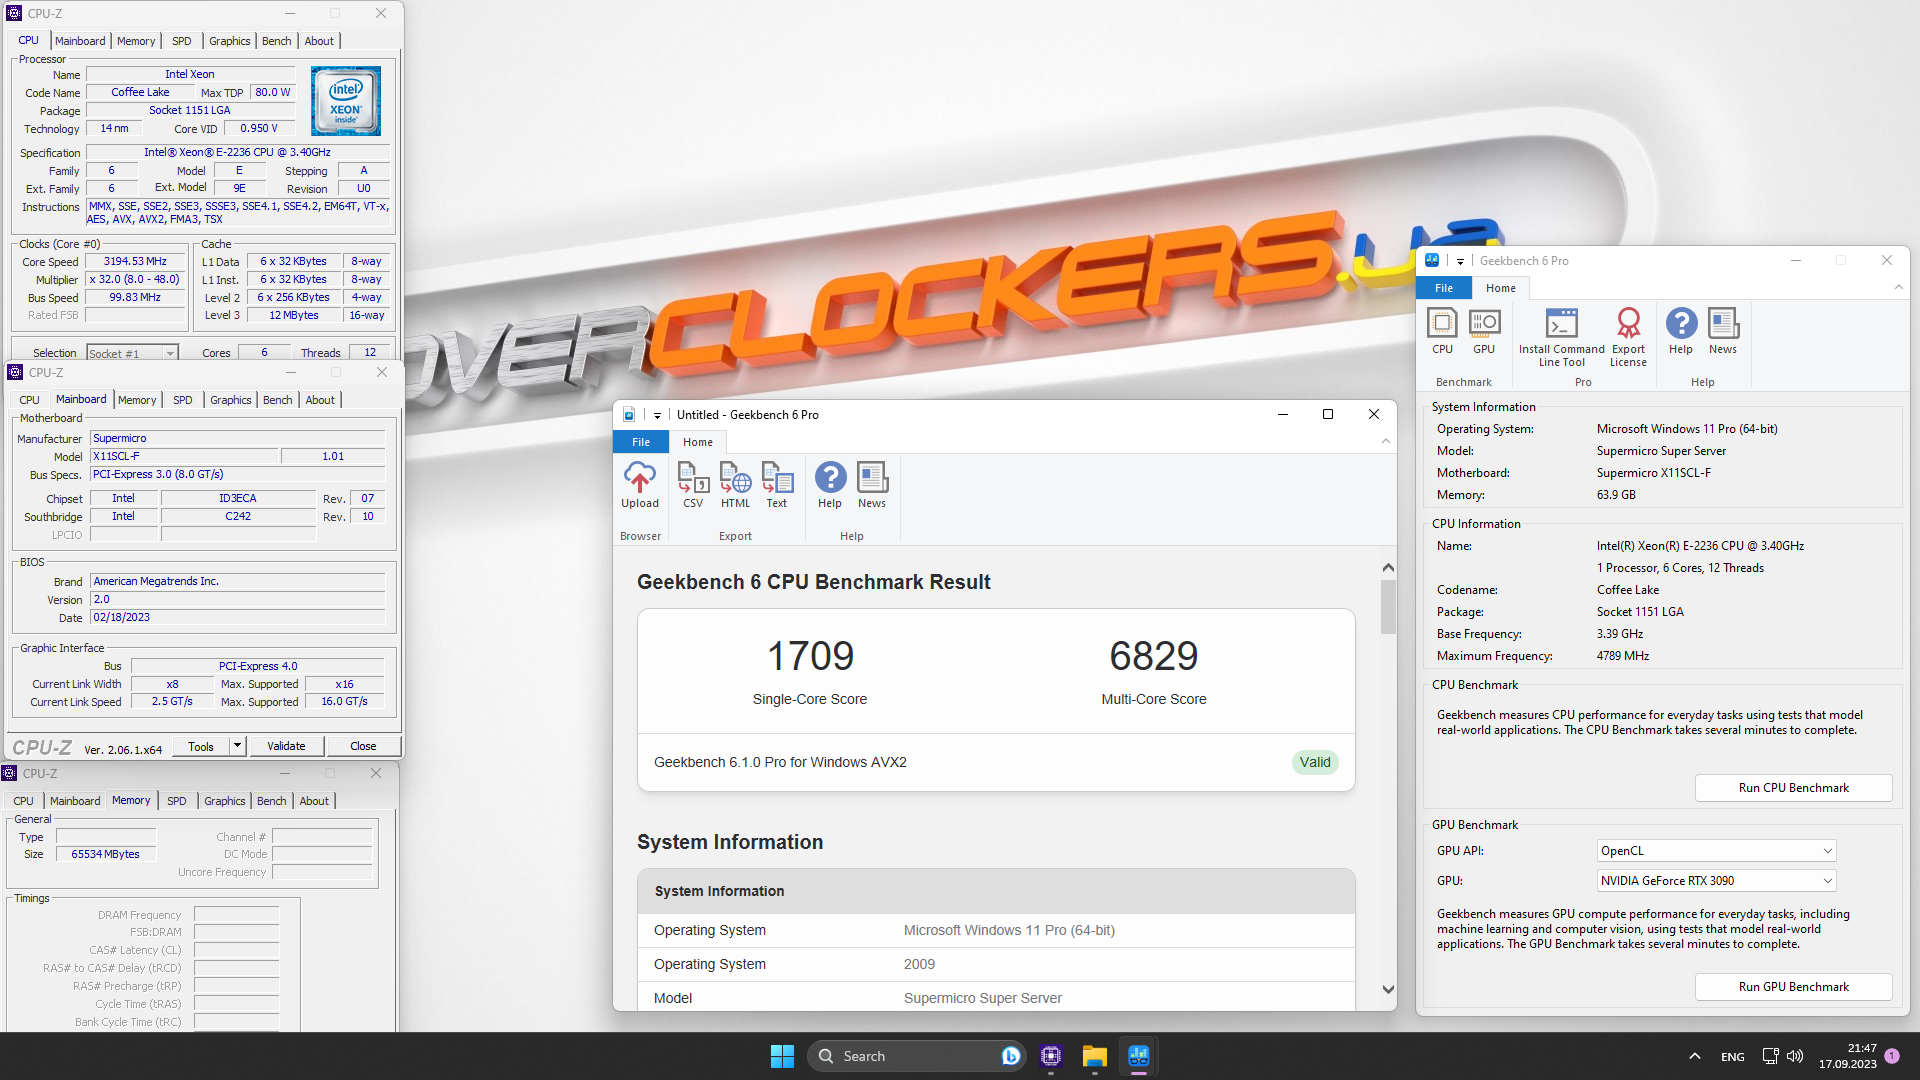The height and width of the screenshot is (1080, 1920).
Task: Click Run GPU Benchmark button
Action: [1793, 987]
